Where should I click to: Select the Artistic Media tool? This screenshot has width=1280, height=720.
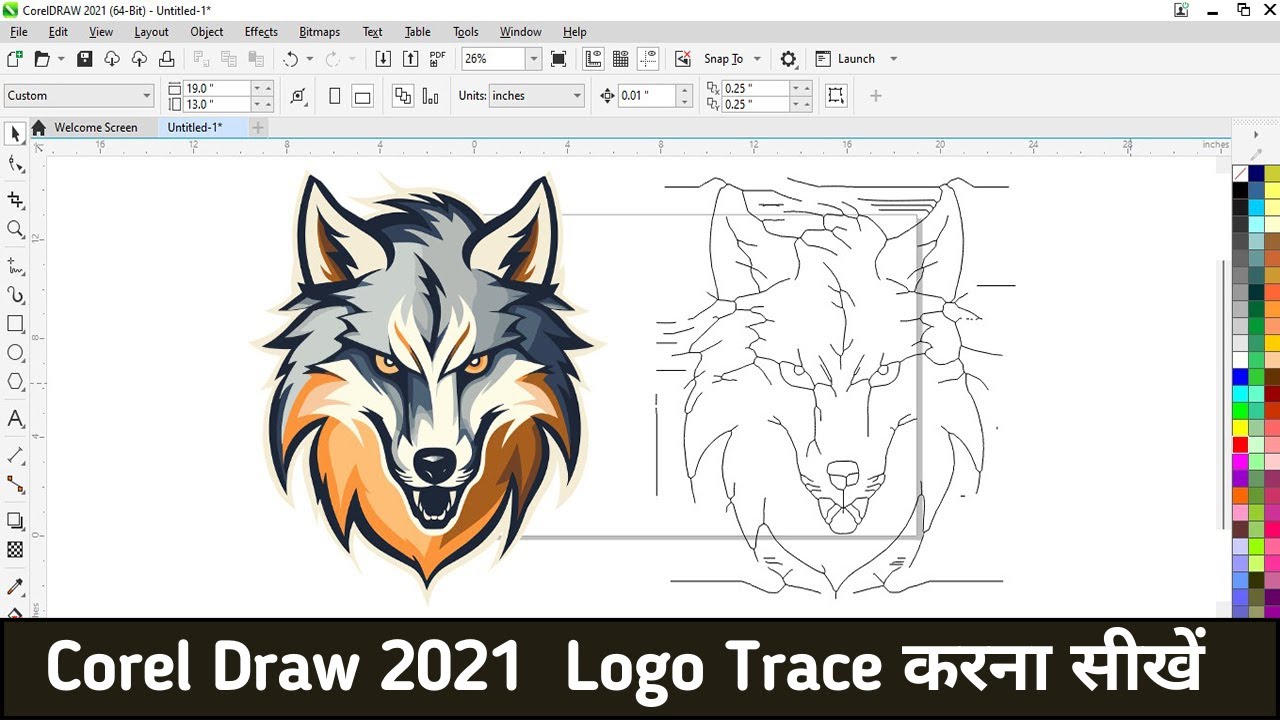tap(15, 295)
